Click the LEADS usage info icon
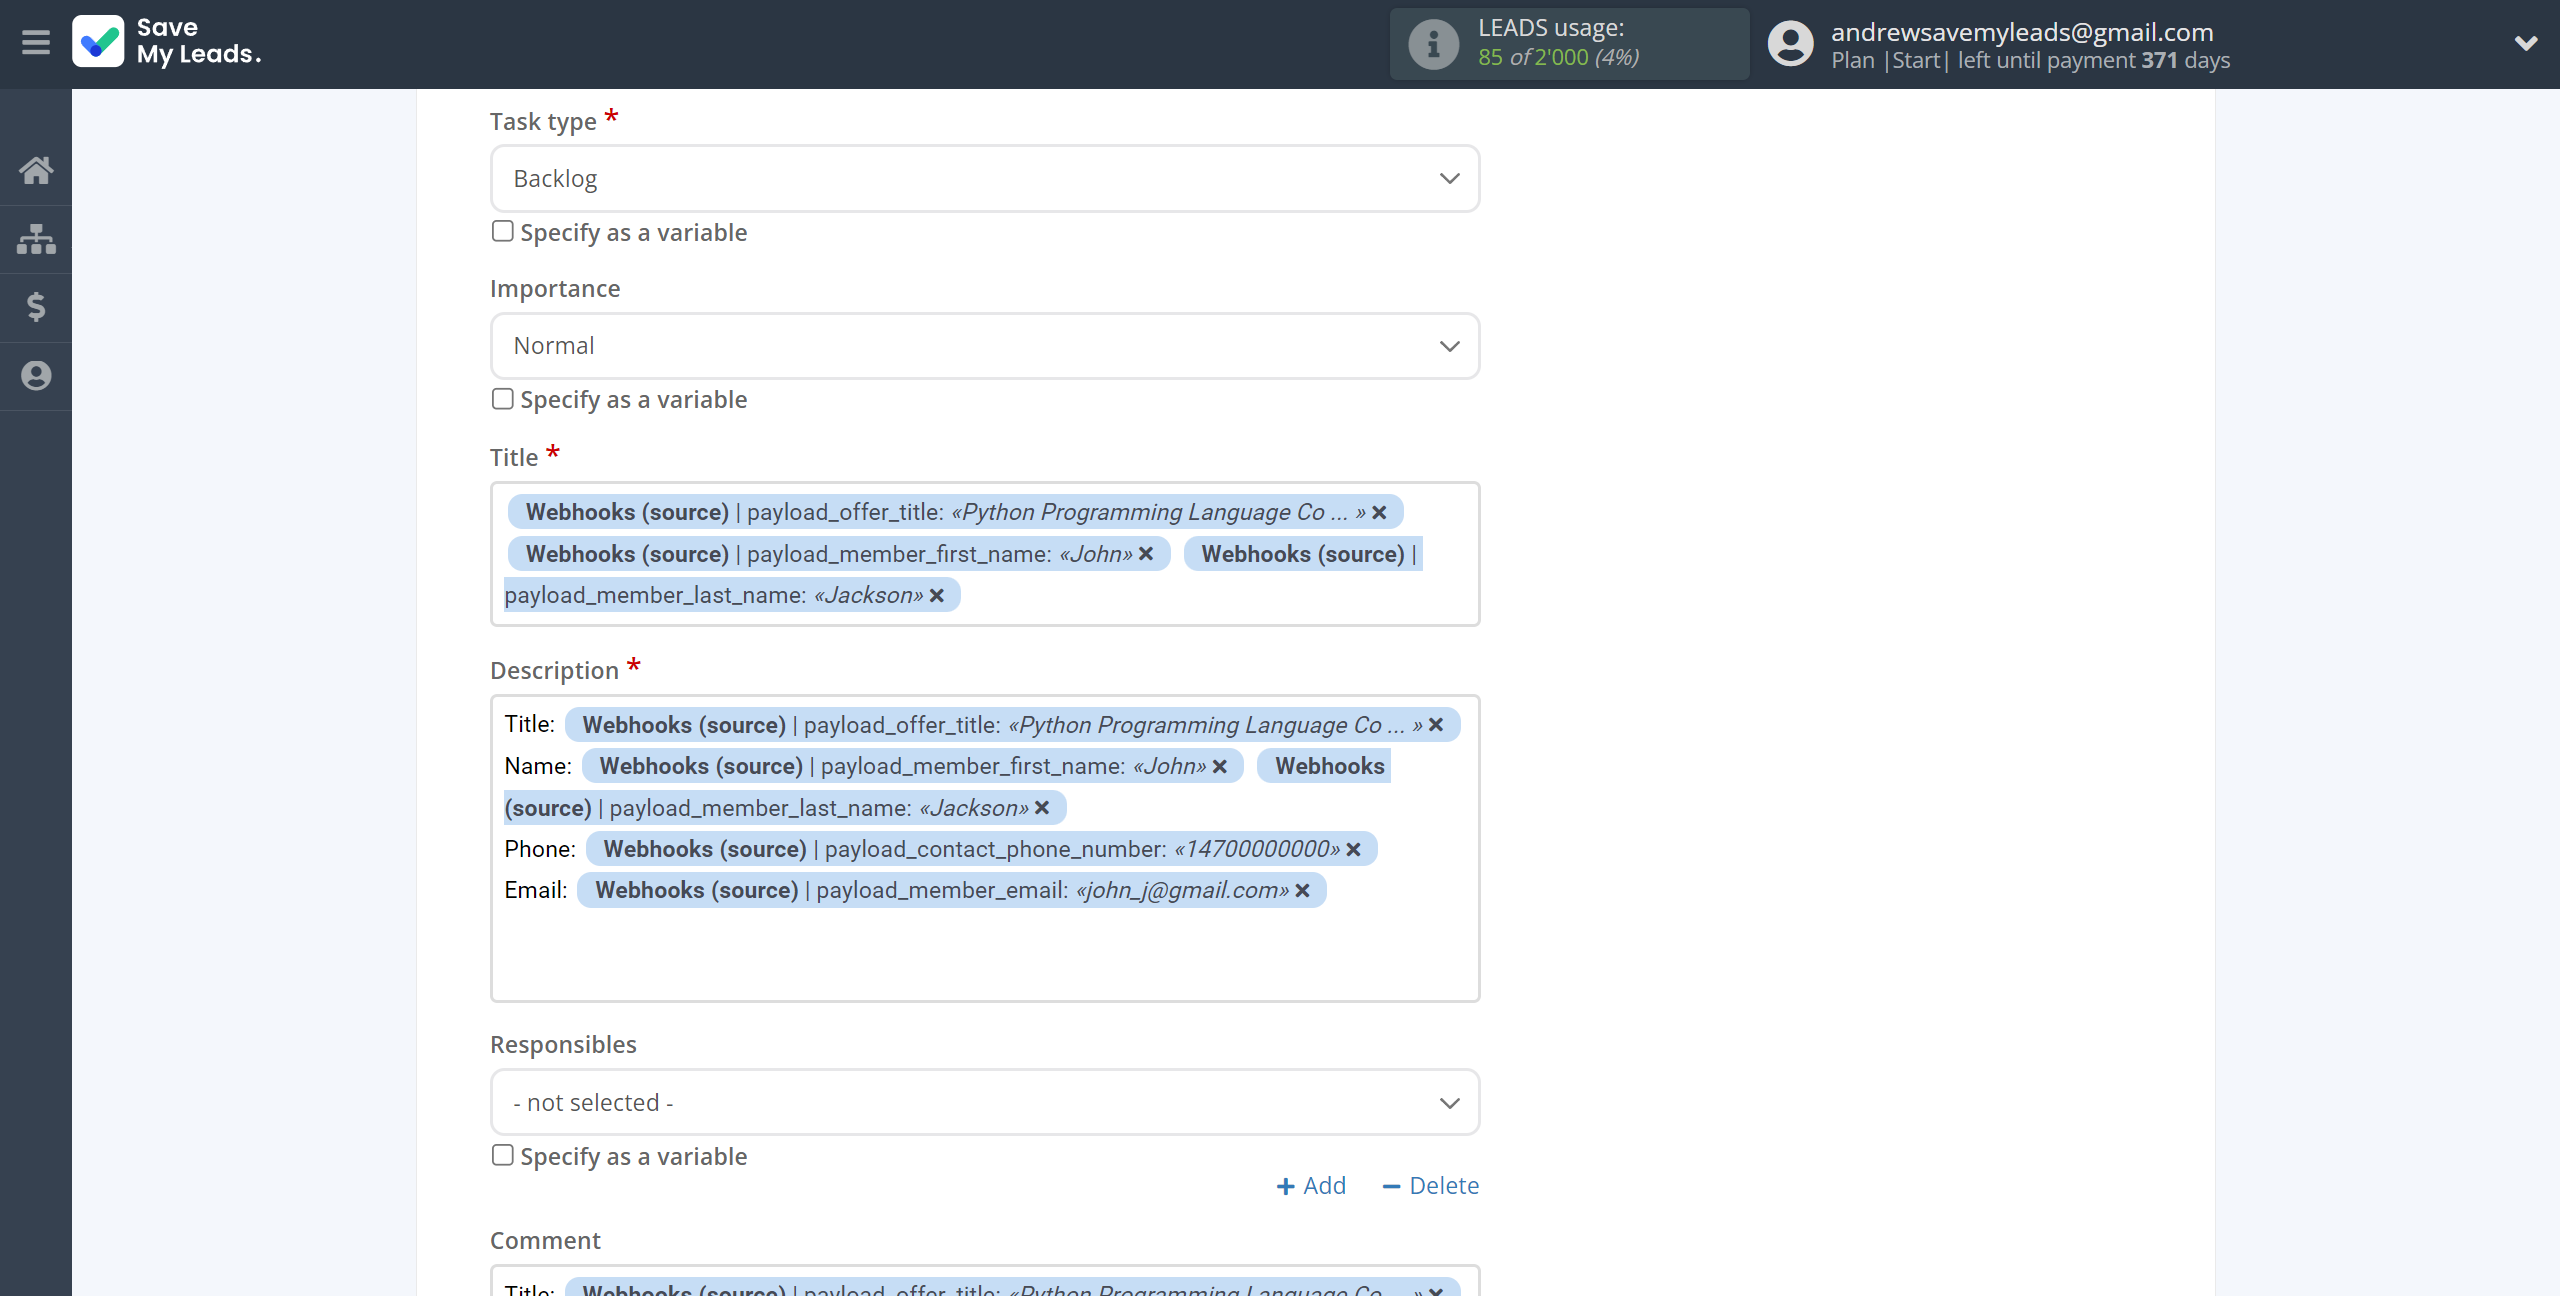The image size is (2560, 1296). pyautogui.click(x=1433, y=44)
